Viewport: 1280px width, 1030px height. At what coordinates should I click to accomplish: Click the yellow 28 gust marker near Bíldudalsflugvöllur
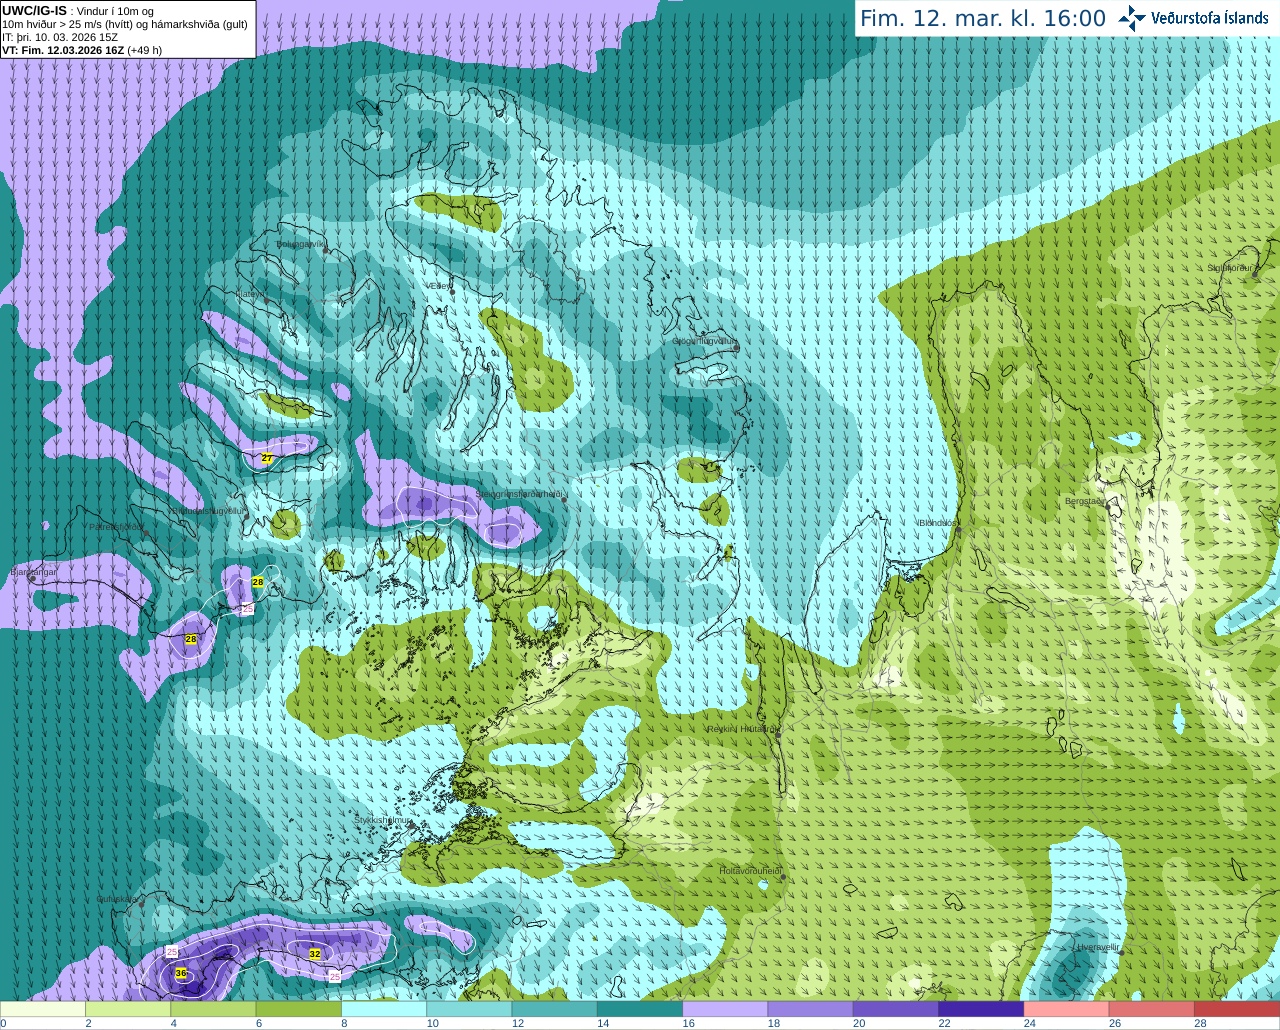coord(258,582)
